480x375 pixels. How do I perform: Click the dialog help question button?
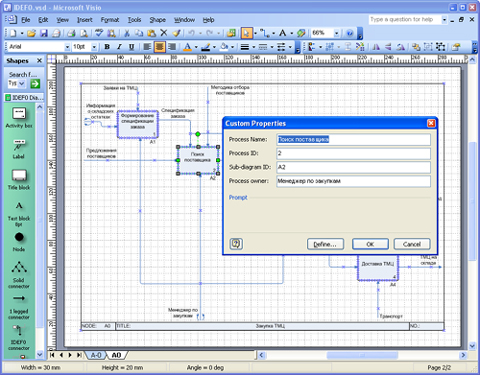236,244
